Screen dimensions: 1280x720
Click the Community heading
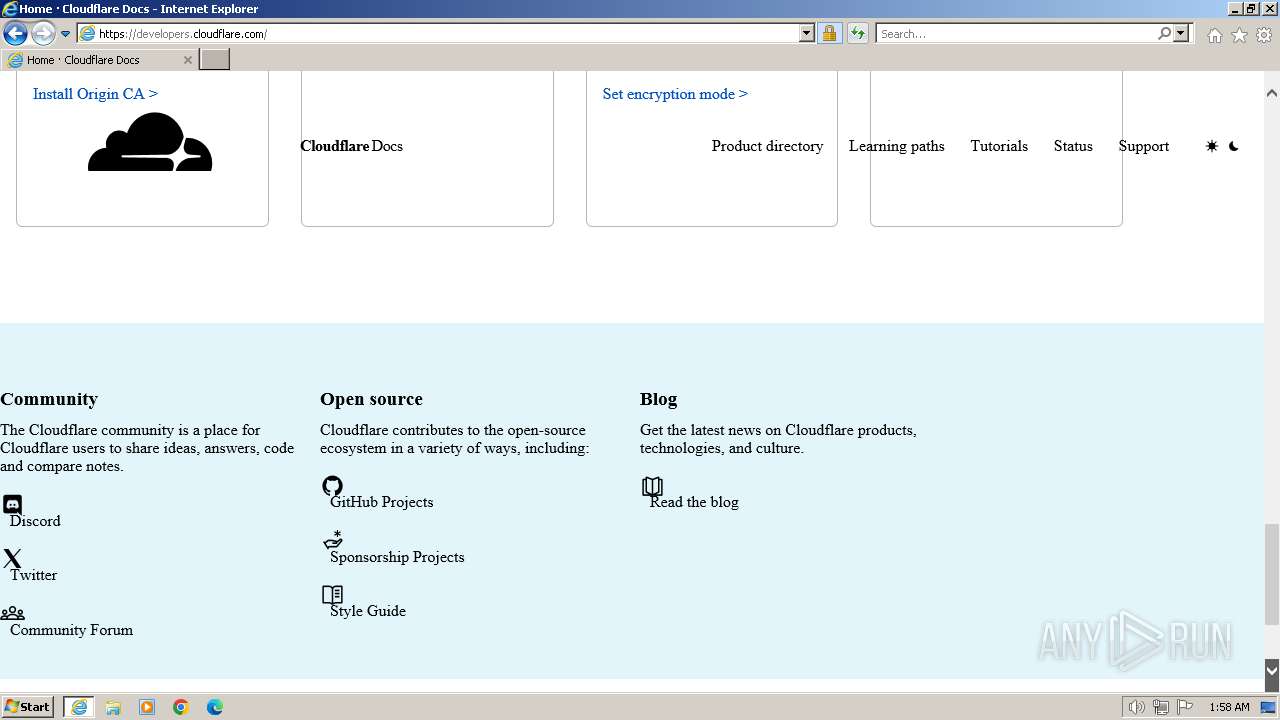coord(49,399)
